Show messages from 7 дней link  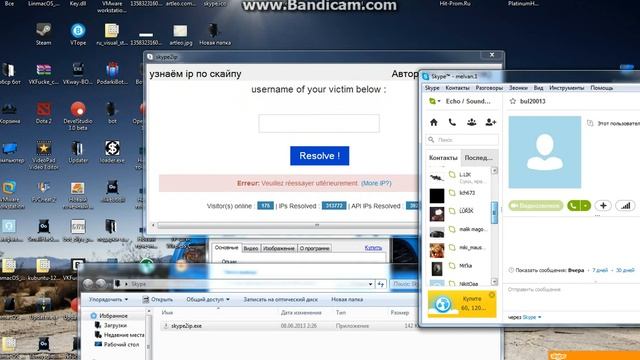pyautogui.click(x=600, y=270)
